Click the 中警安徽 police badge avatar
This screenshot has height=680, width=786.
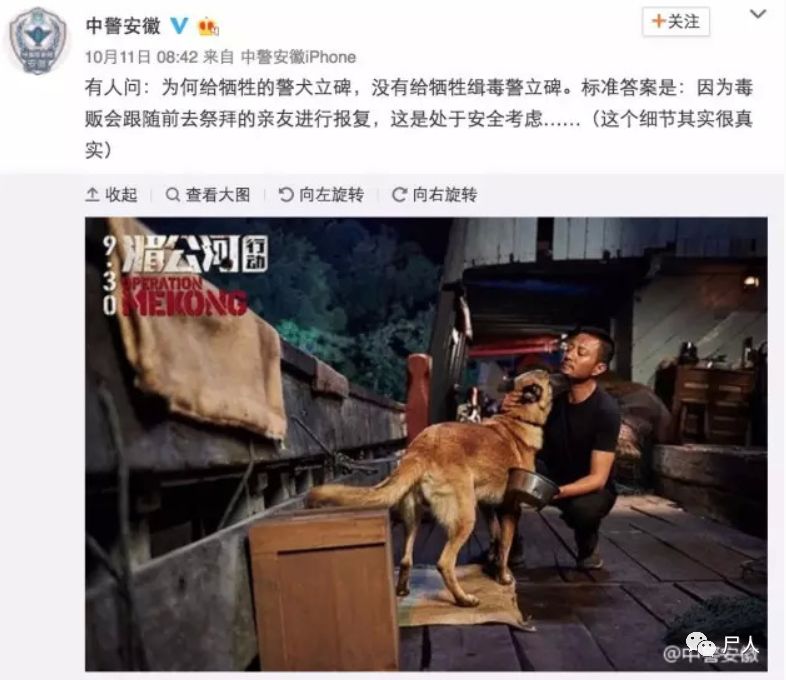coord(38,41)
